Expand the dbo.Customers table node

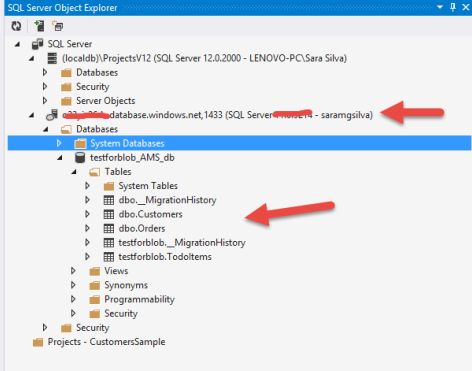[x=87, y=214]
